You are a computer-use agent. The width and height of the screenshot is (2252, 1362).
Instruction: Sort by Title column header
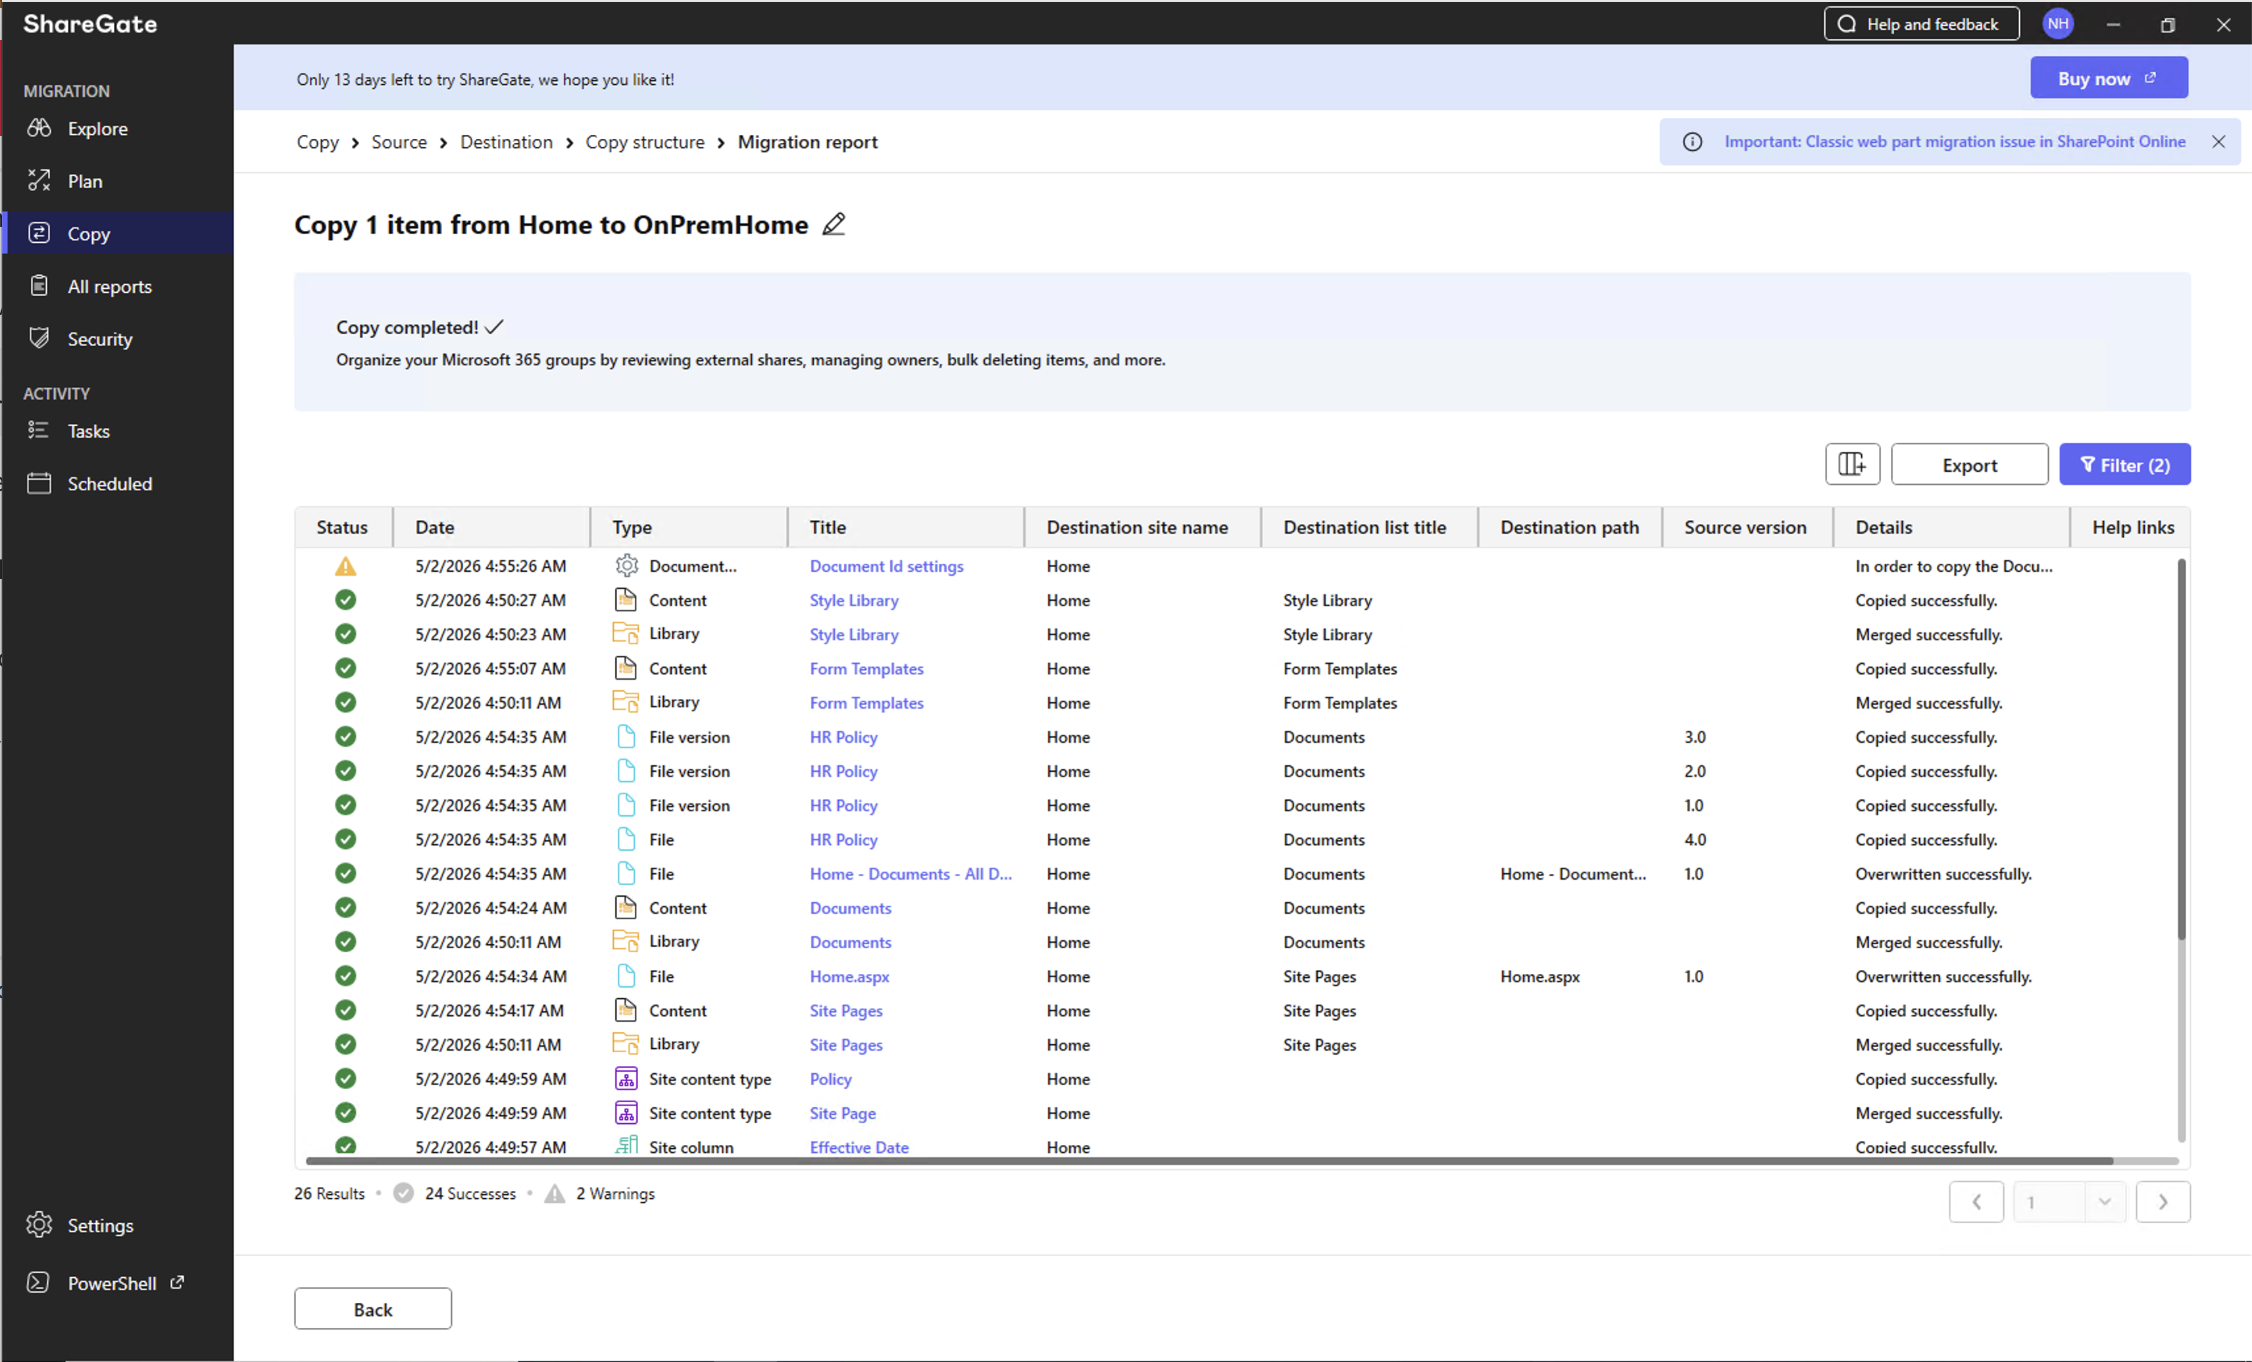coord(906,527)
